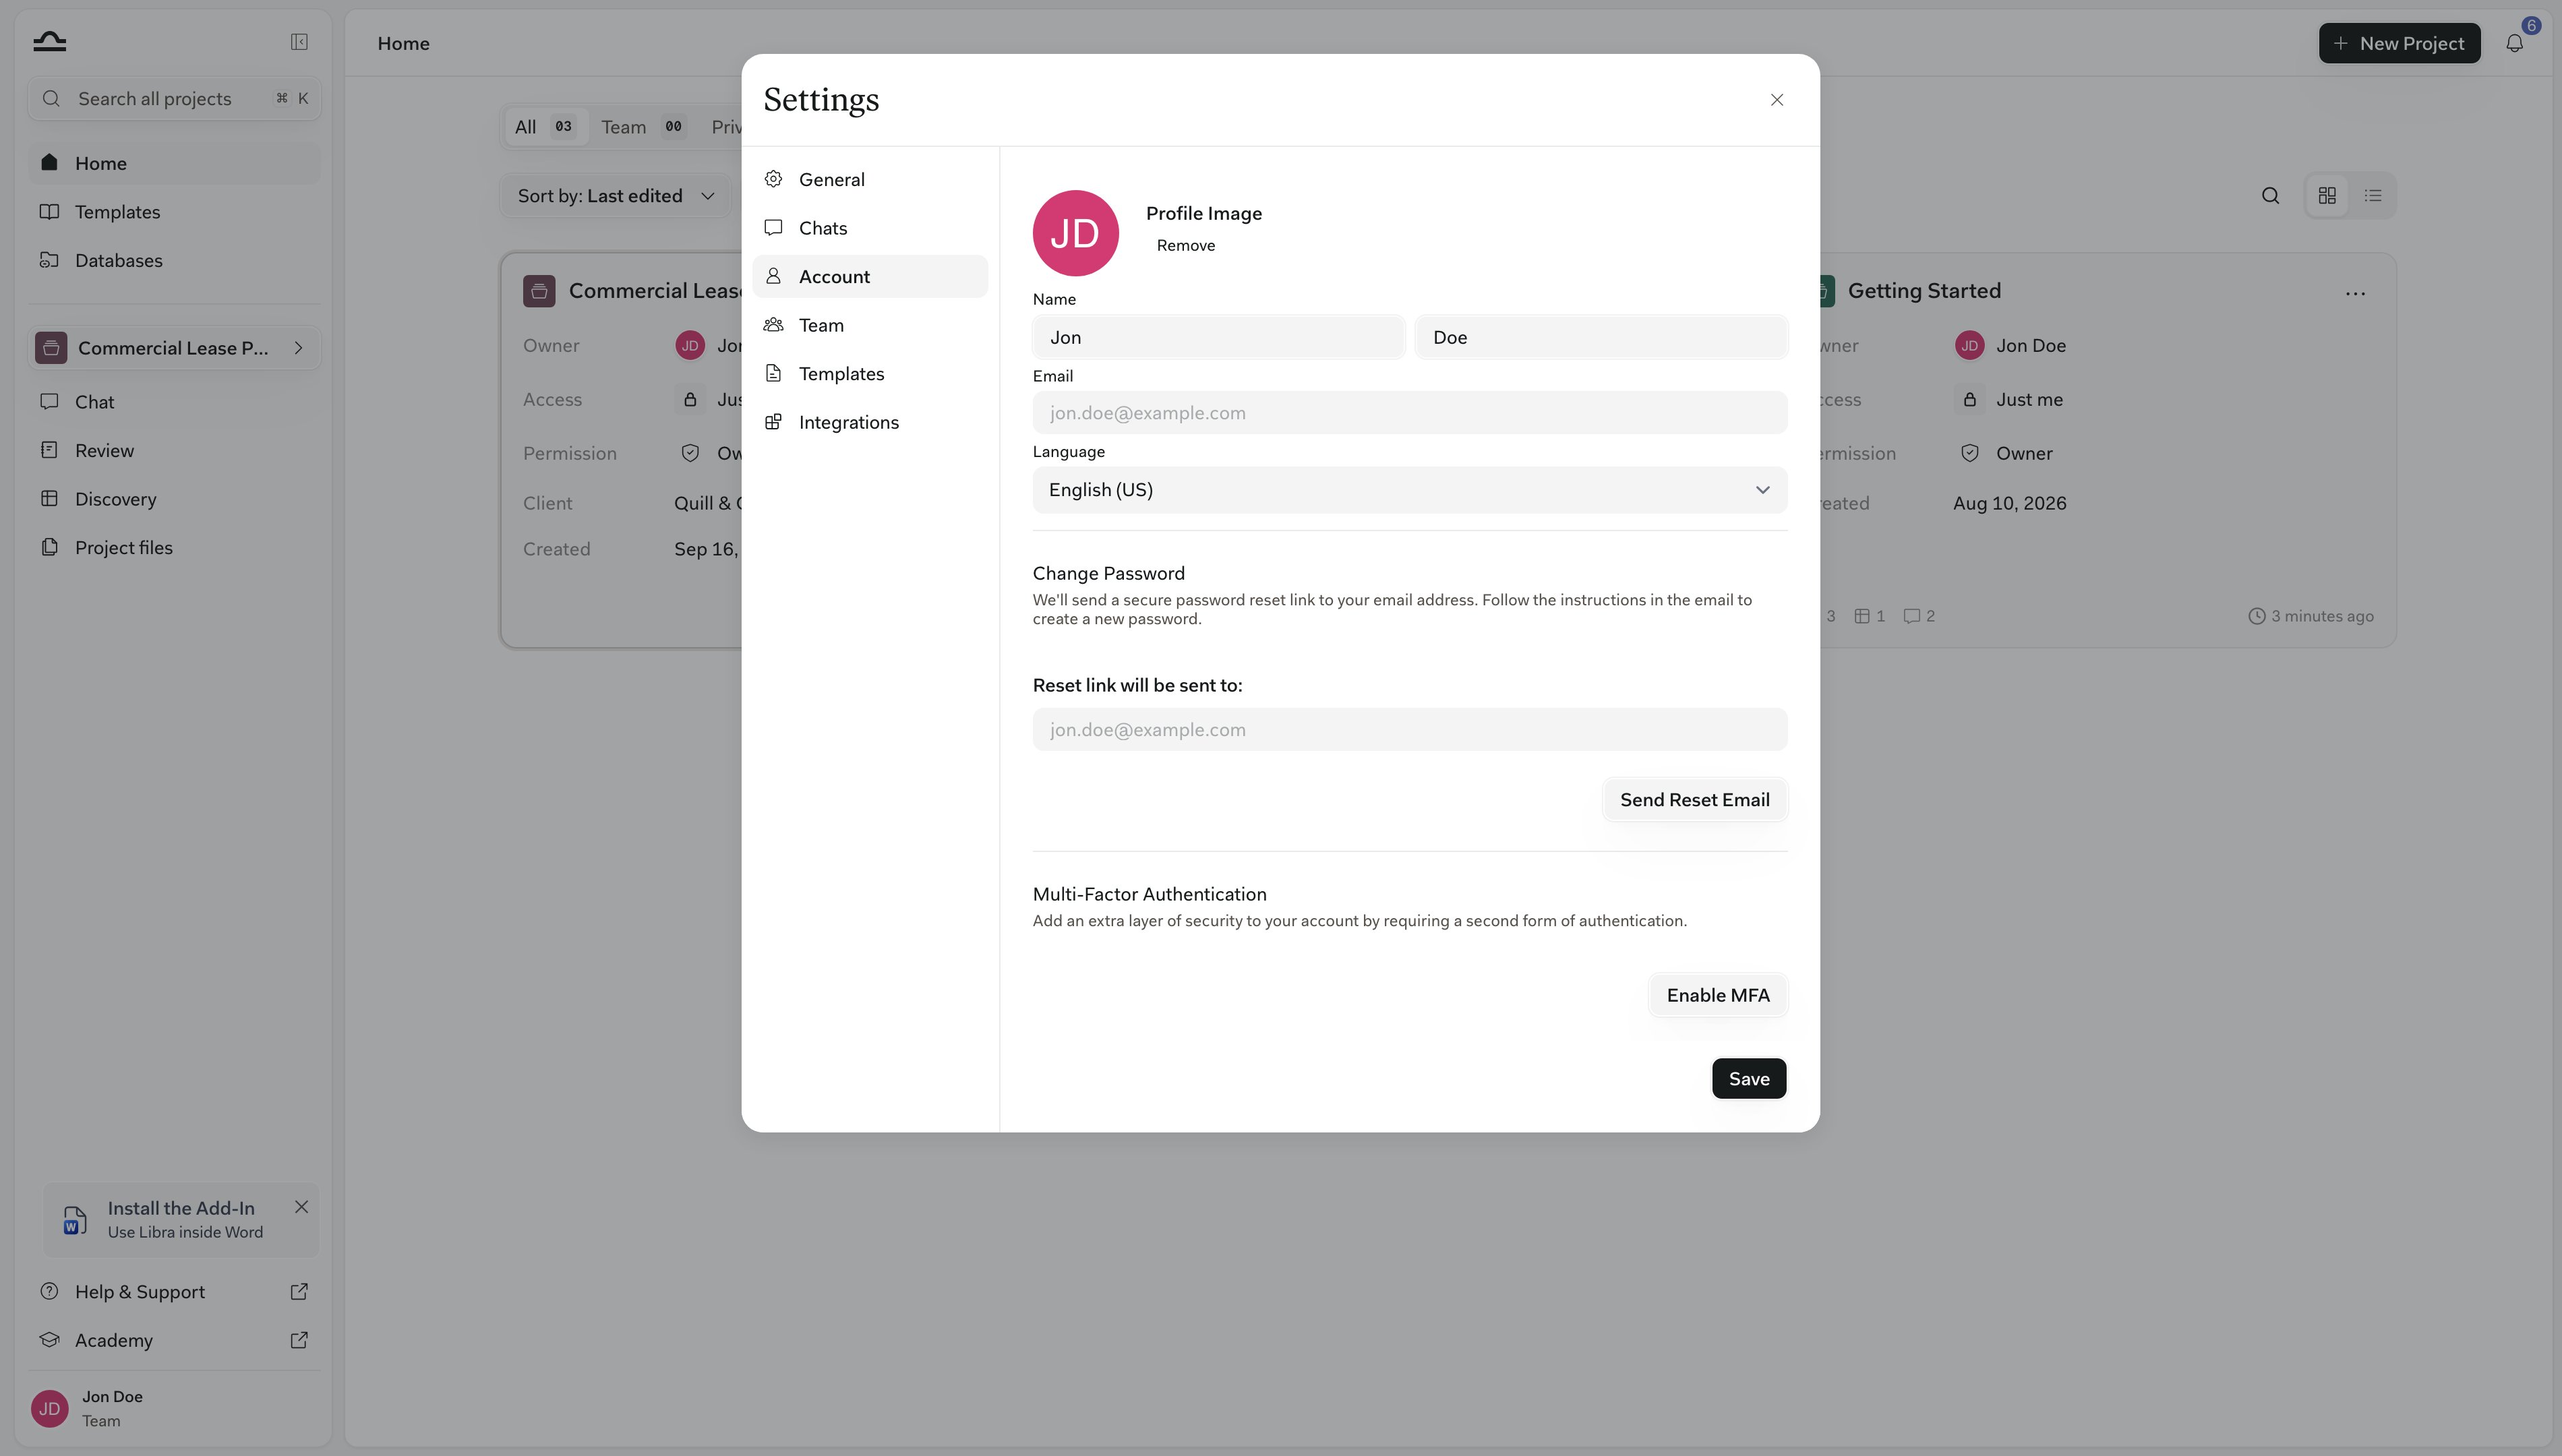Click the Libra logo in sidebar
The image size is (2562, 1456).
pyautogui.click(x=49, y=41)
